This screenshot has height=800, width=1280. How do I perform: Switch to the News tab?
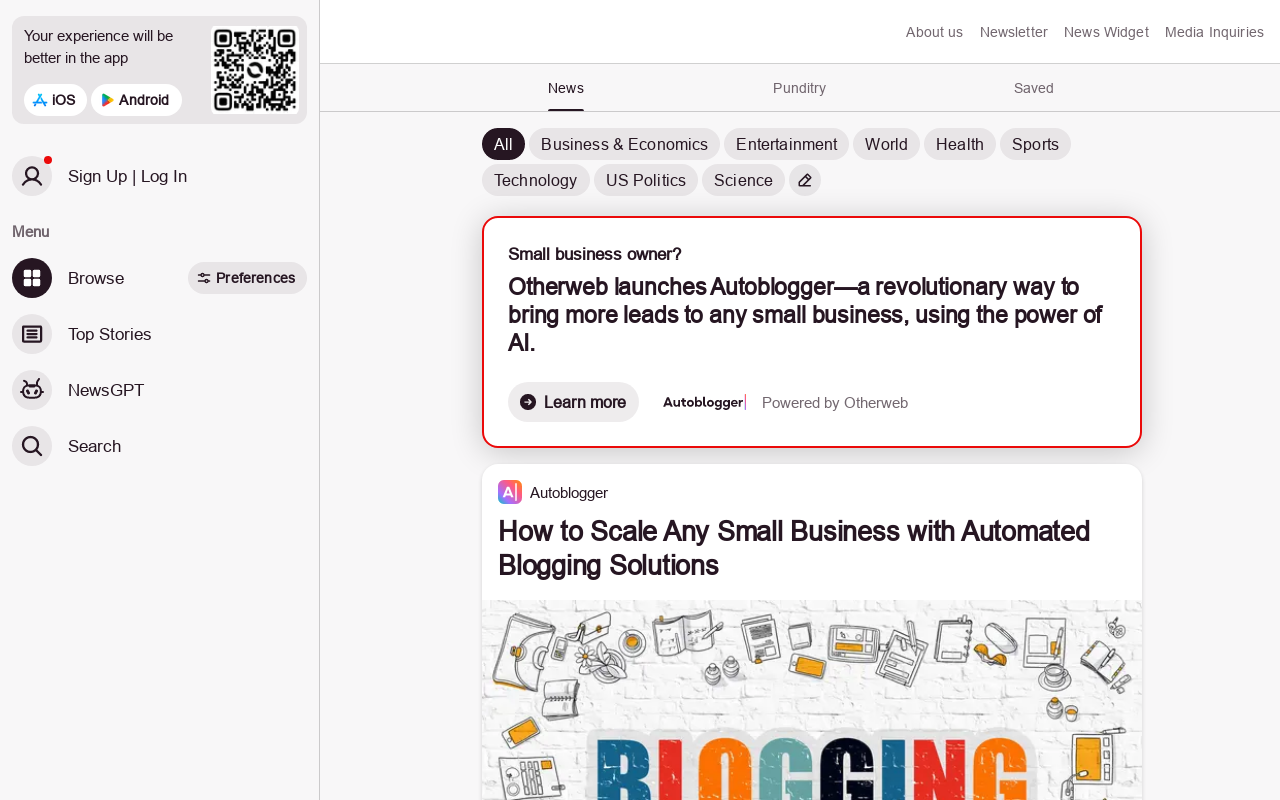(x=566, y=88)
